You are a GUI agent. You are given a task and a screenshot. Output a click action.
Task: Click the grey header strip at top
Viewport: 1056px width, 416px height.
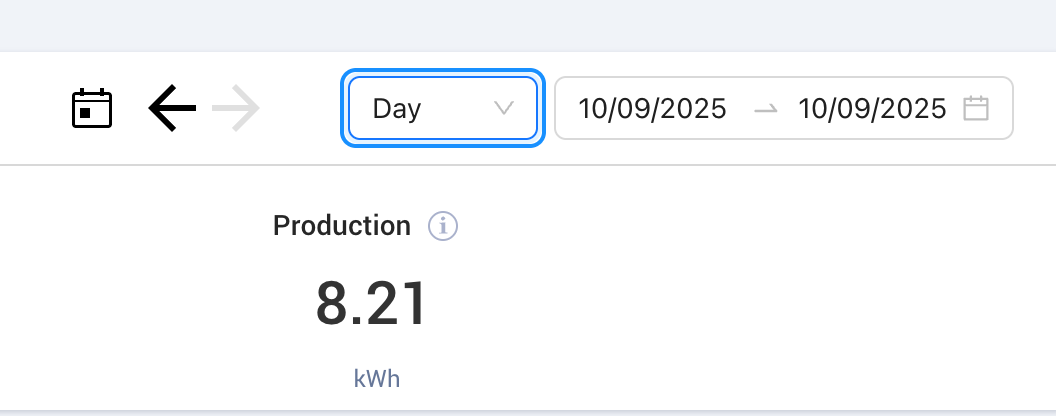(528, 25)
